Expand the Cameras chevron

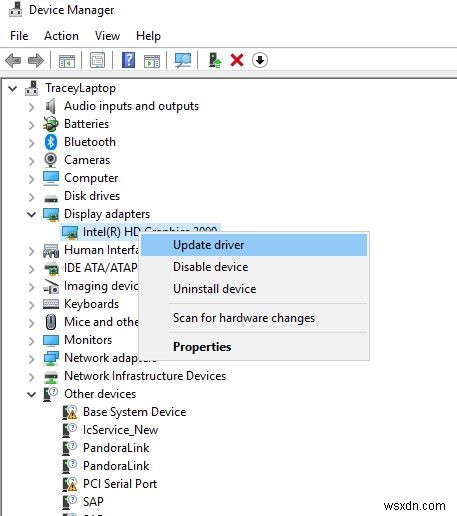31,161
